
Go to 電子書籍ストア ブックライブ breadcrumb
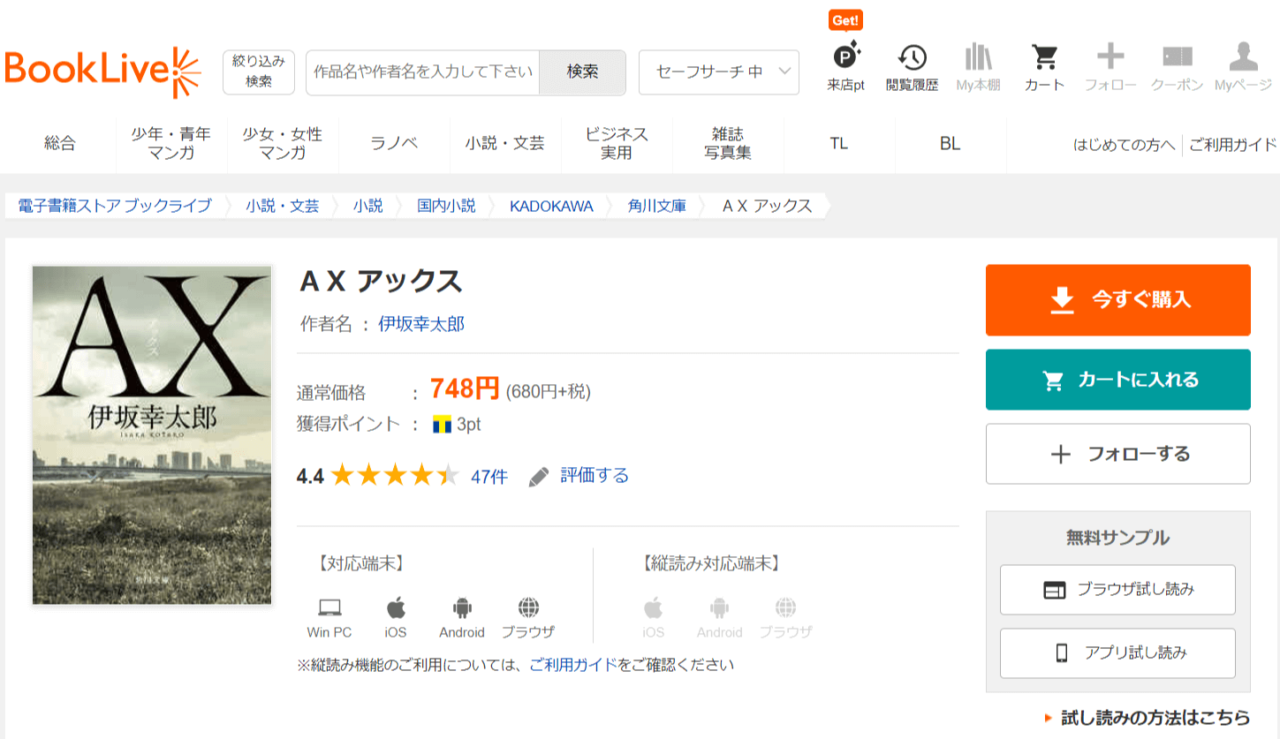coord(115,206)
